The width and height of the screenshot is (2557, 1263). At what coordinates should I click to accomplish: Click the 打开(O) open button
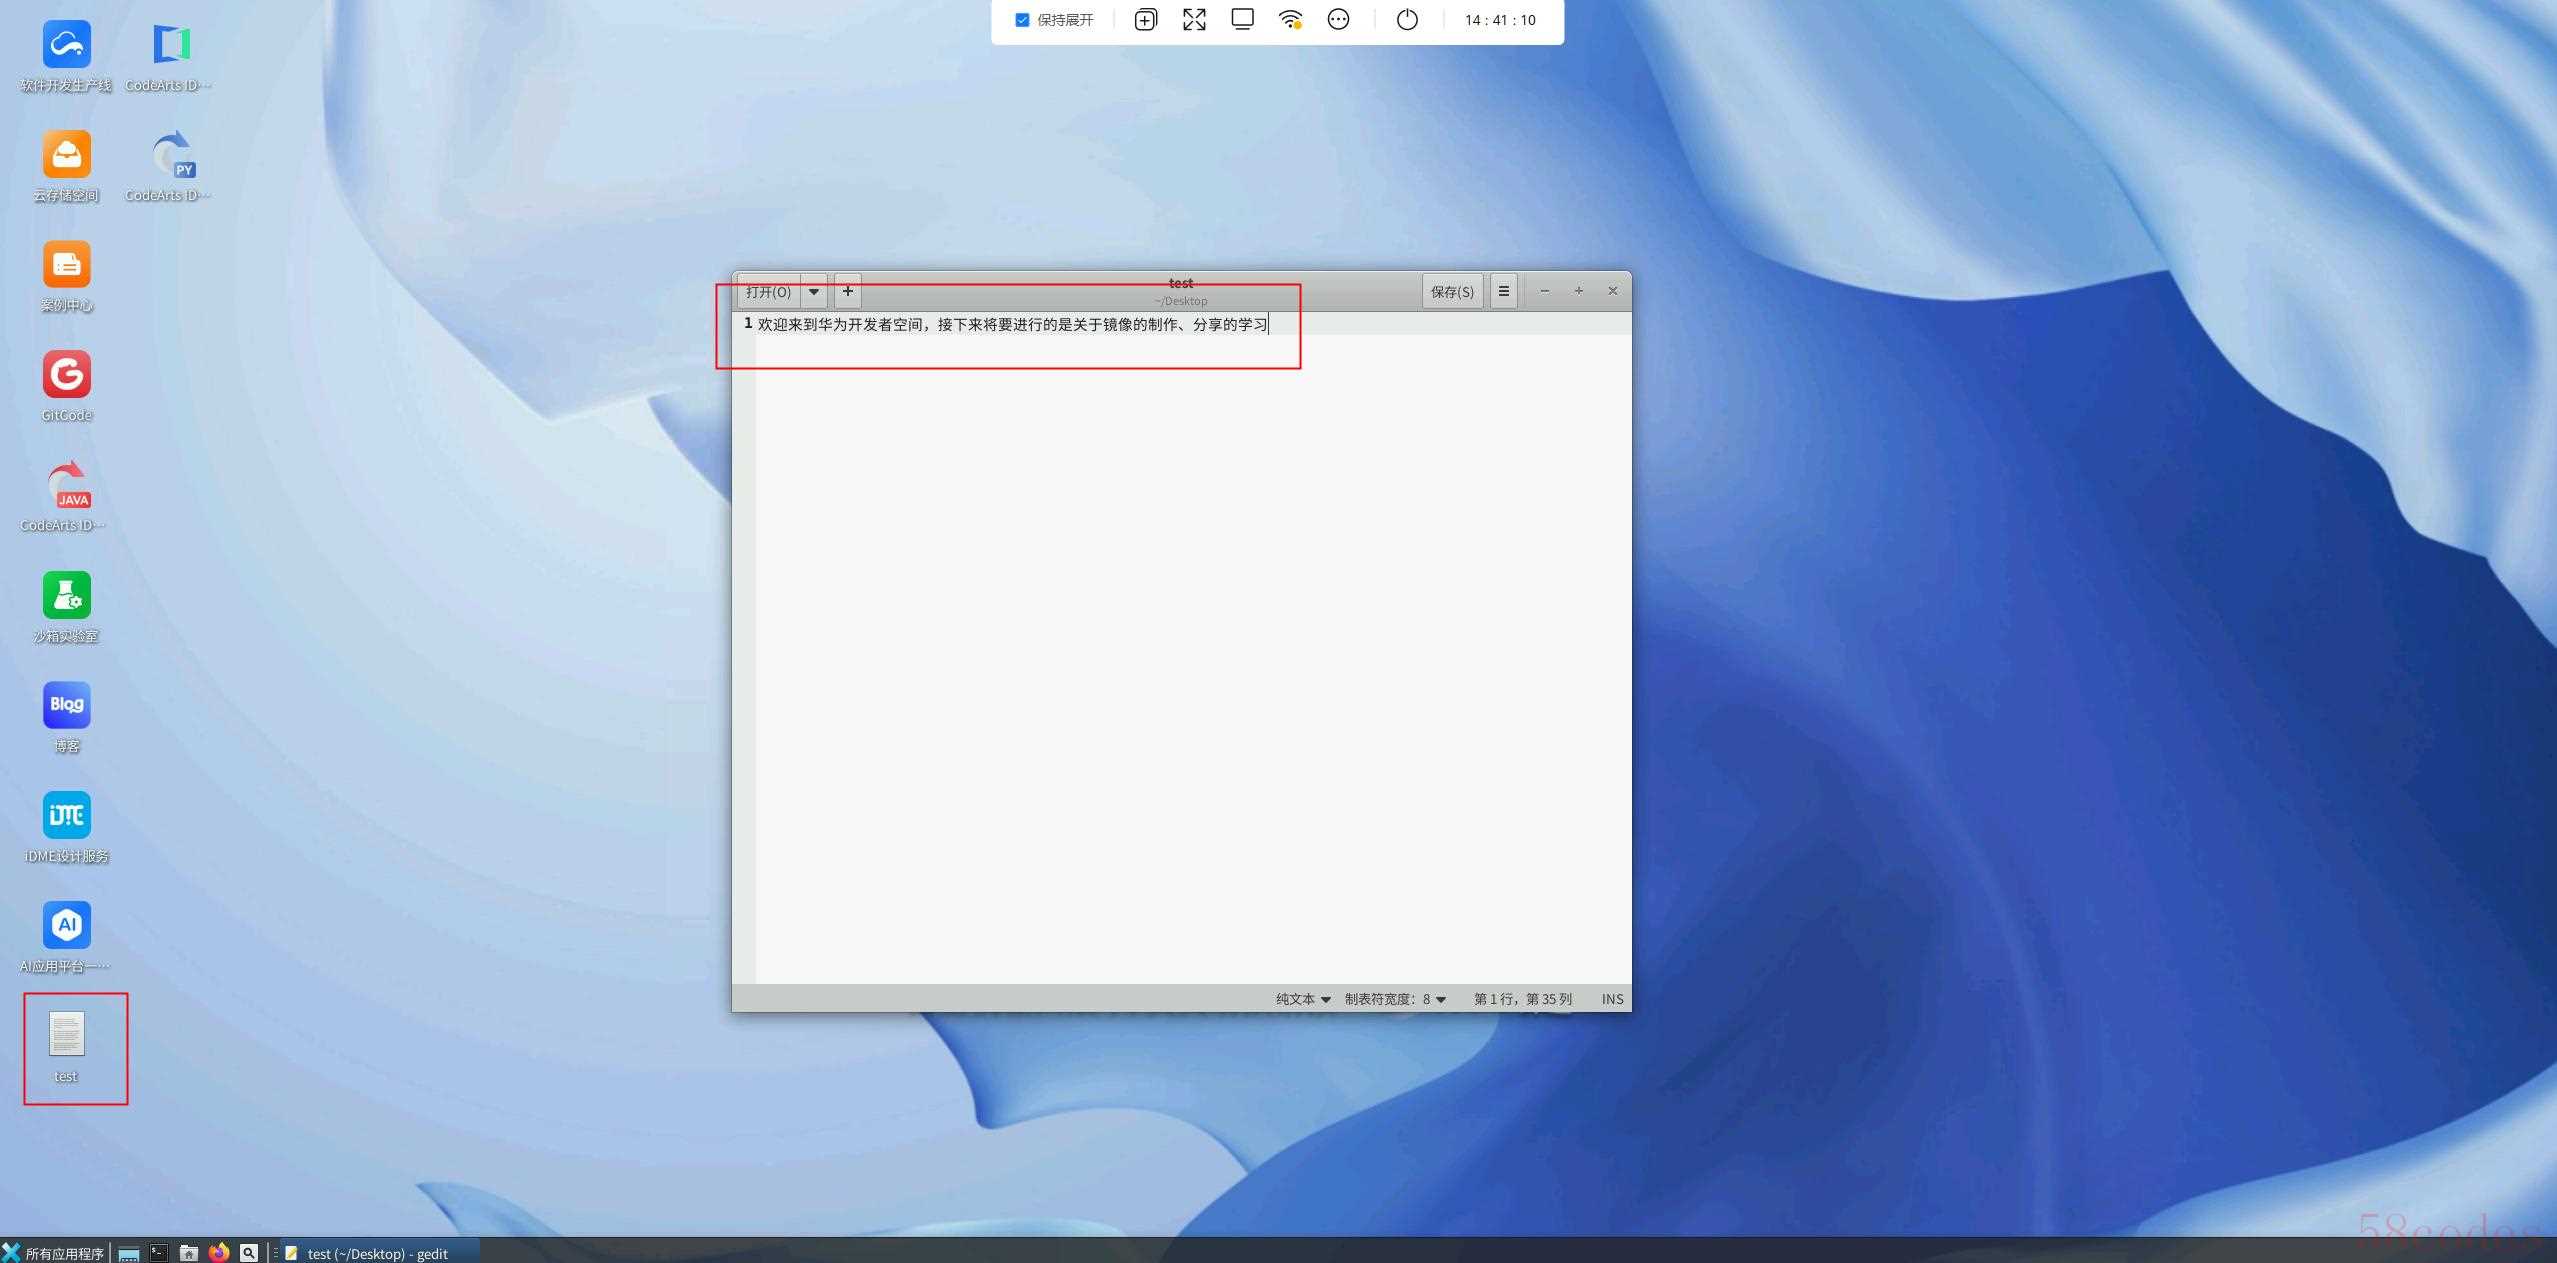[768, 291]
